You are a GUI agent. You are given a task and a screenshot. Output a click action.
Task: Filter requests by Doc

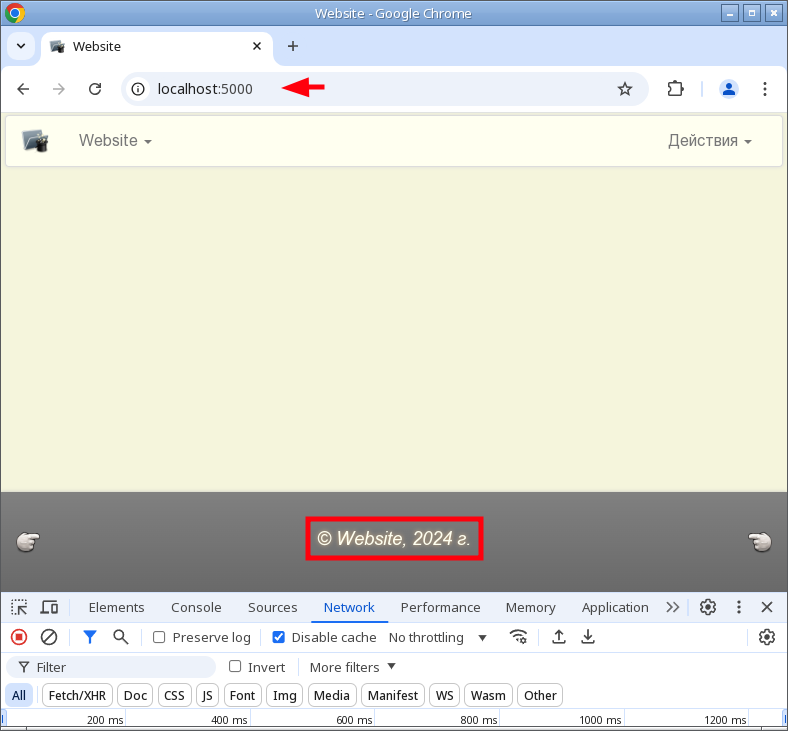pyautogui.click(x=135, y=695)
